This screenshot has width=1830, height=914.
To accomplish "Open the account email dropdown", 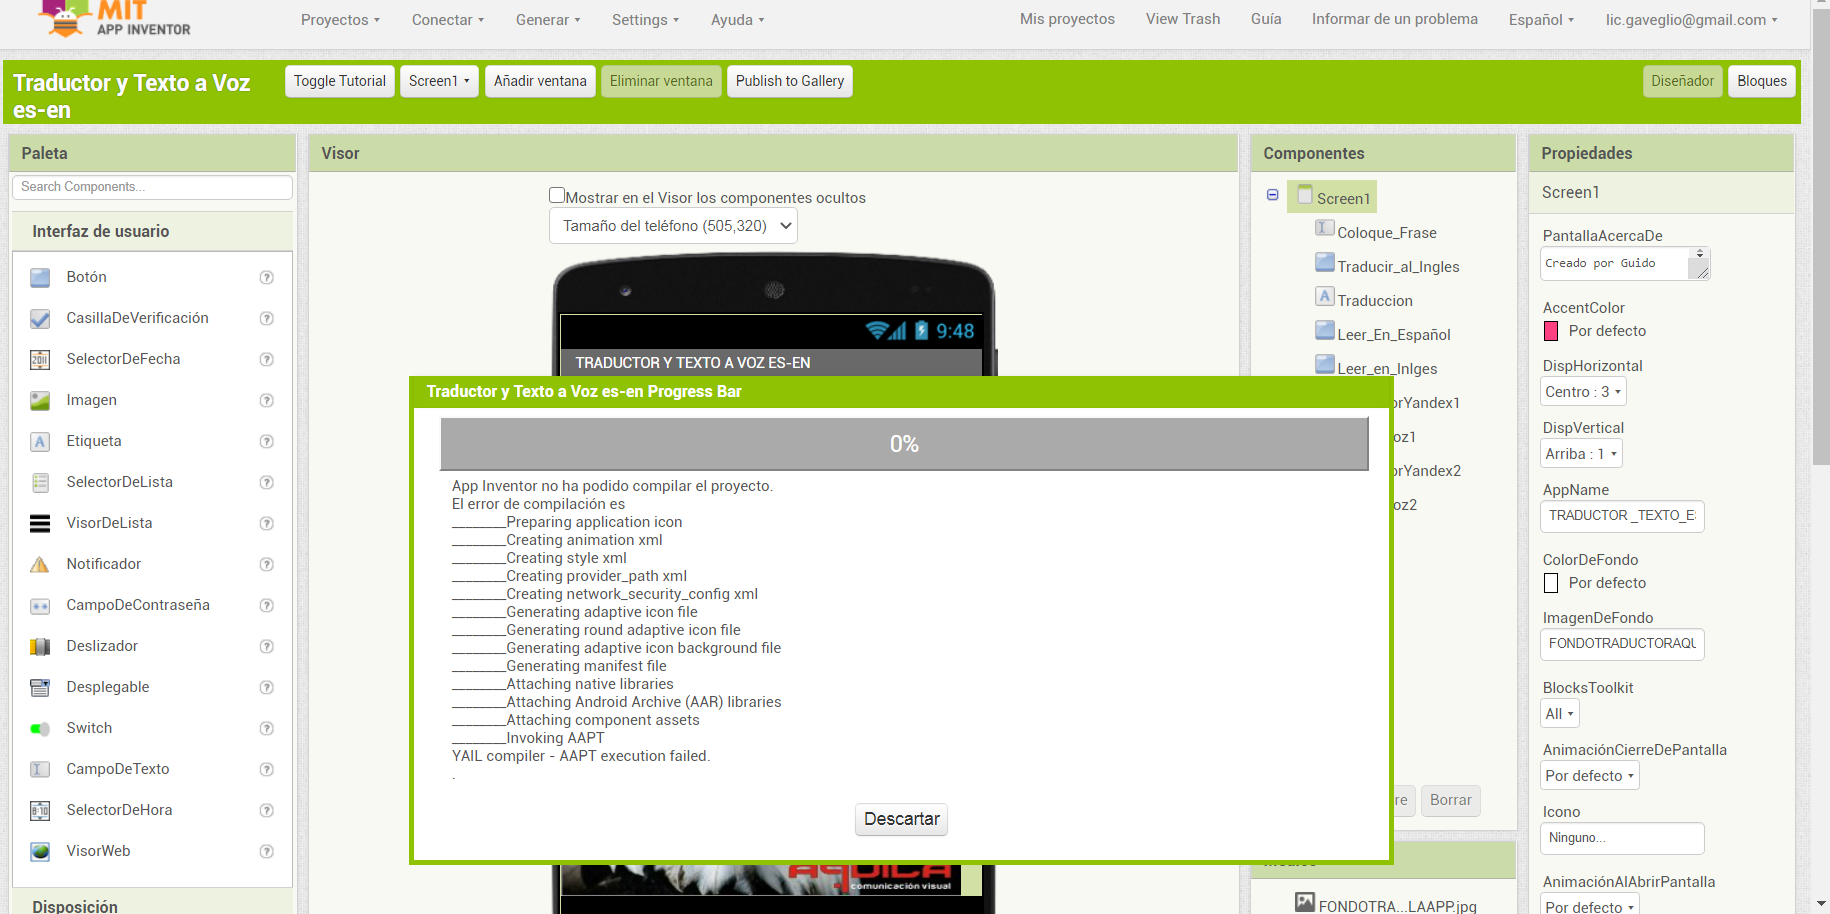I will (x=1692, y=20).
